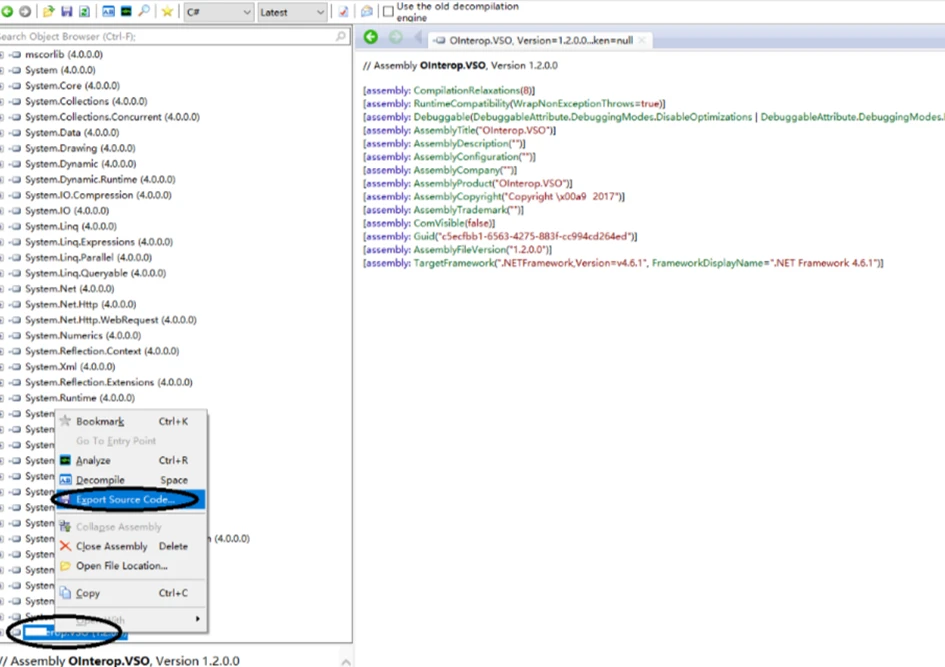Click the open file folder toolbar icon
Screen dimensions: 945x667
(x=49, y=12)
